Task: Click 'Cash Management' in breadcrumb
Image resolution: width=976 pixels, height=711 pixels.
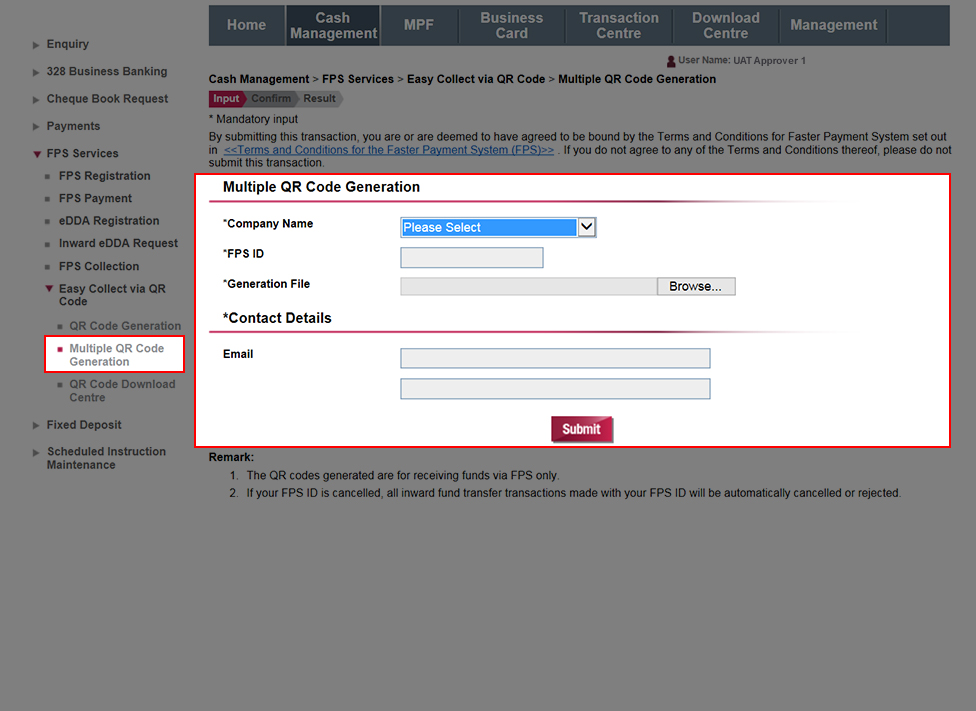Action: click(x=259, y=79)
